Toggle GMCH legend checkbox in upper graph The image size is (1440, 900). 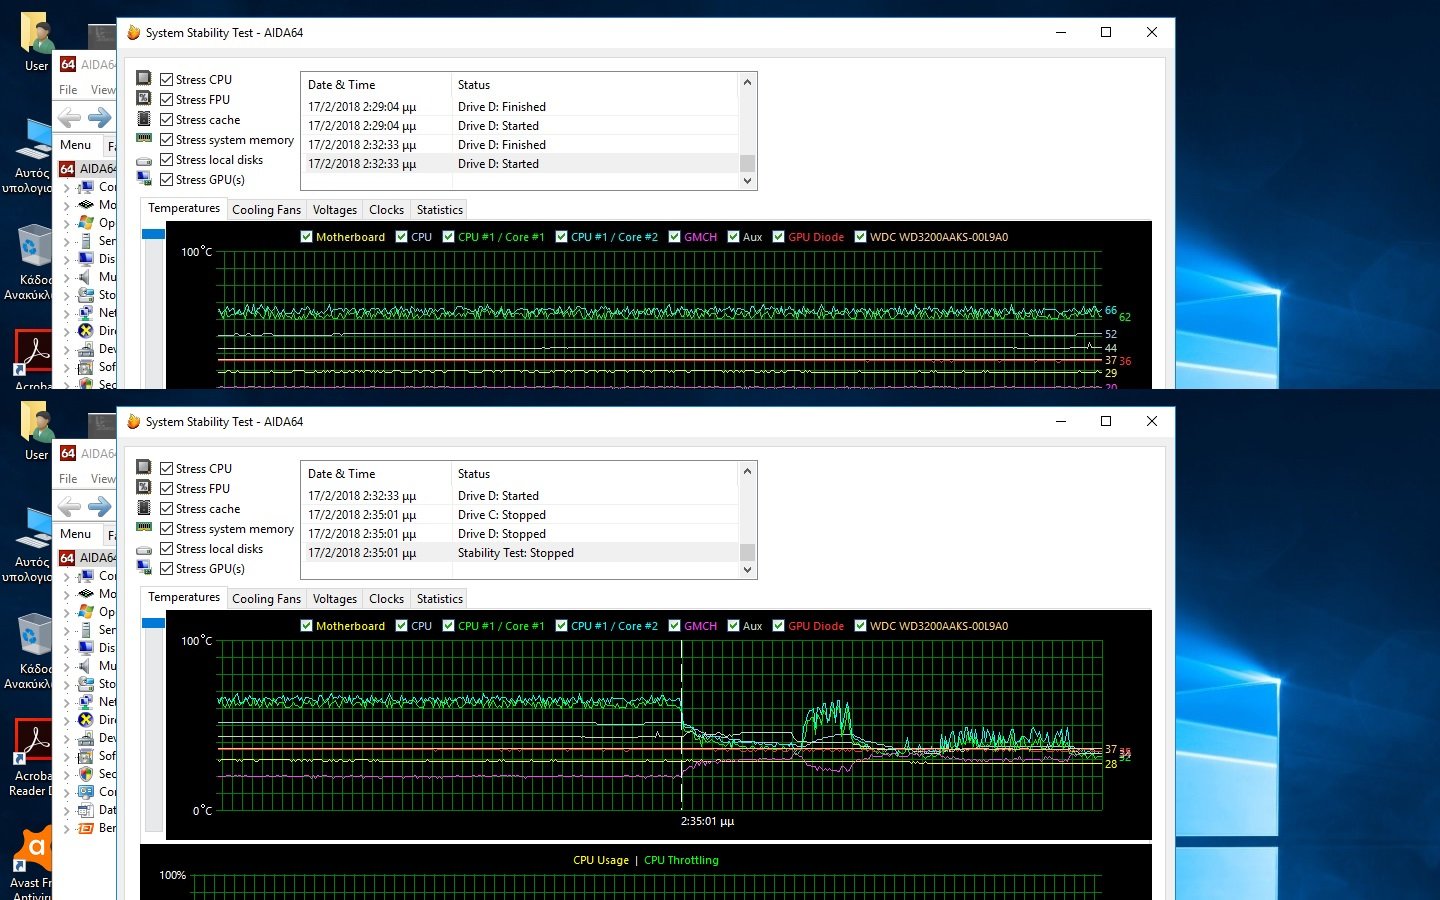coord(675,237)
